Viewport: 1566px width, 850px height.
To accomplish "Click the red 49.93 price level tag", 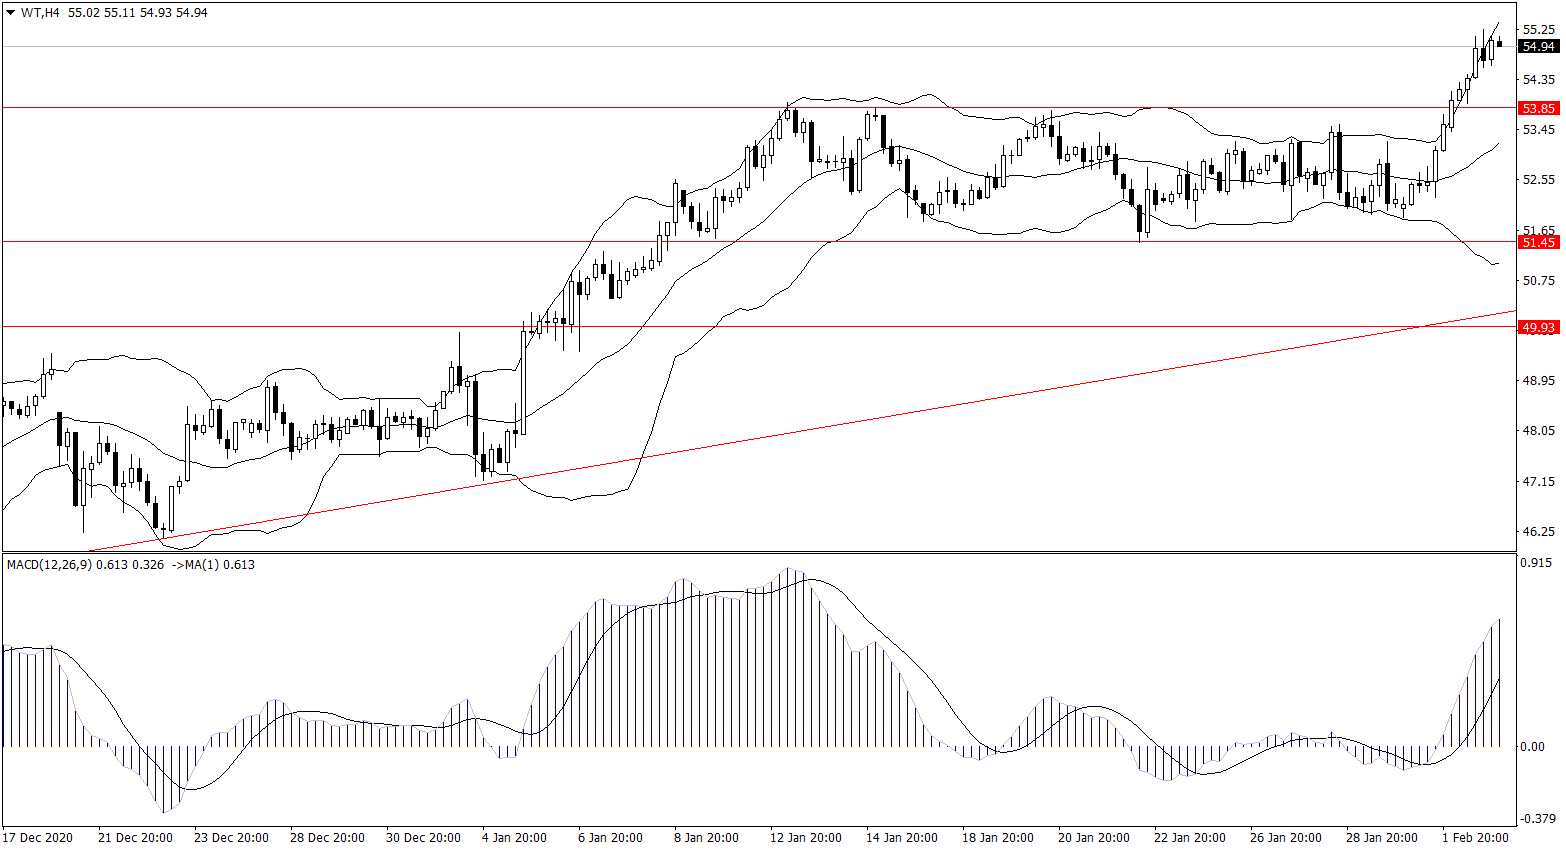I will tap(1537, 327).
